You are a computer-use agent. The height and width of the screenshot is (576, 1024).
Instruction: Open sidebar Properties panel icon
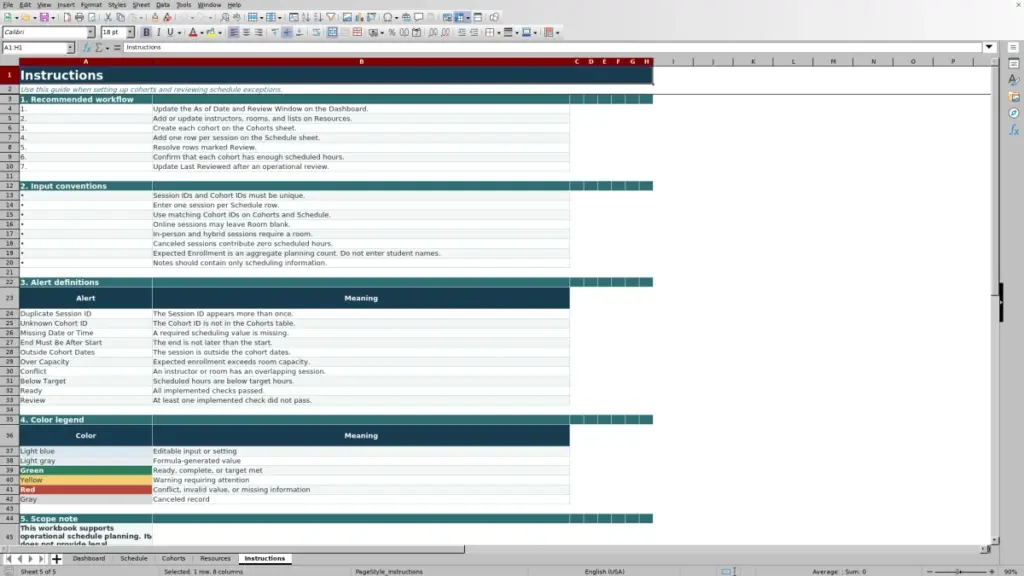pyautogui.click(x=1014, y=63)
